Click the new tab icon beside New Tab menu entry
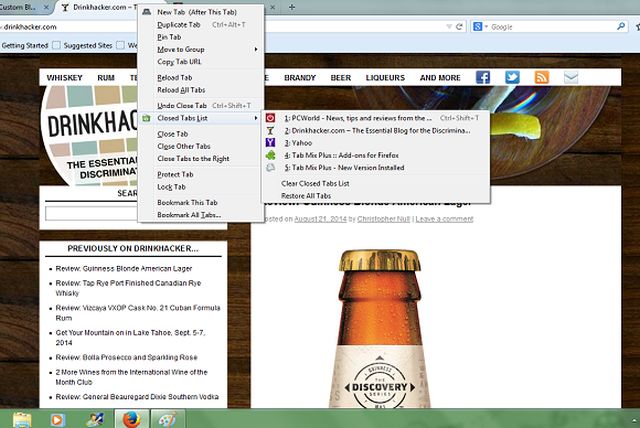Screen dimensions: 640x428 147,12
